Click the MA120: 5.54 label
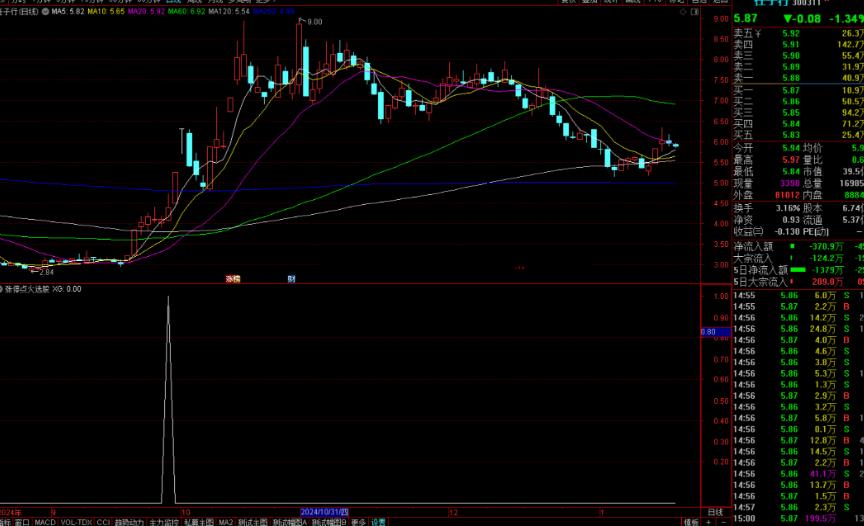 tap(229, 11)
